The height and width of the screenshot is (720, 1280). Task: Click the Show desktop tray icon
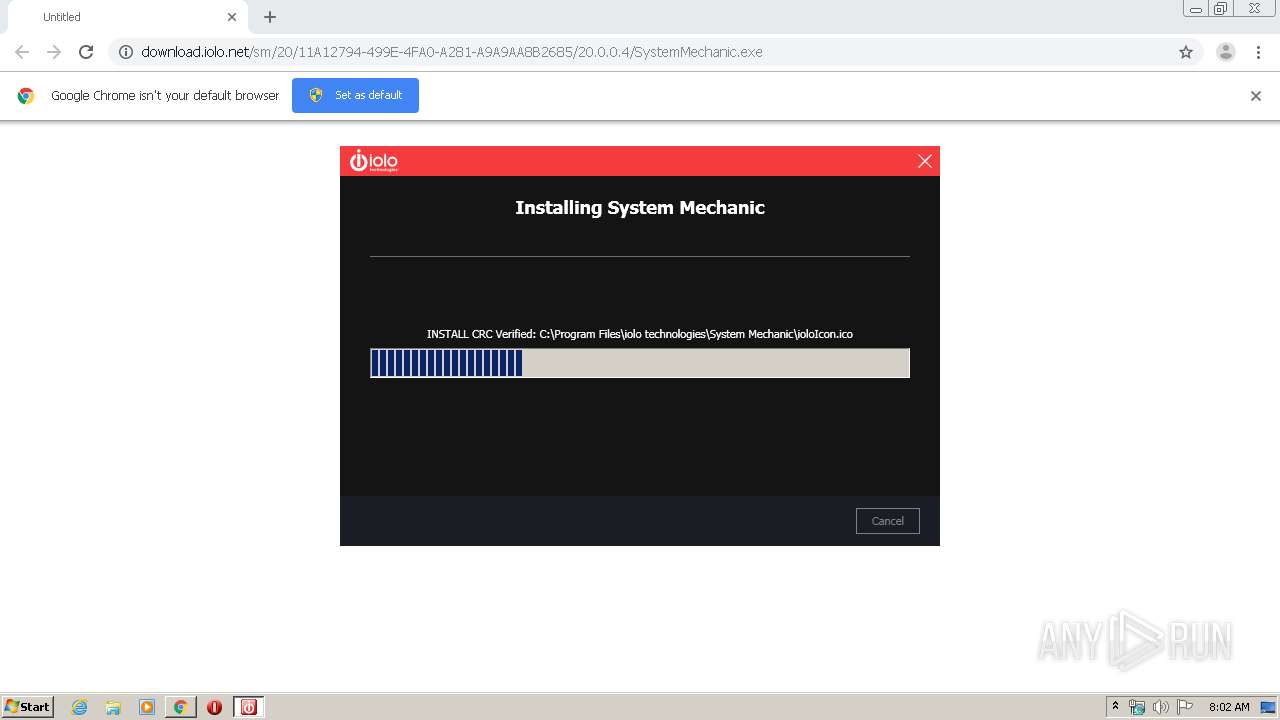[1268, 707]
